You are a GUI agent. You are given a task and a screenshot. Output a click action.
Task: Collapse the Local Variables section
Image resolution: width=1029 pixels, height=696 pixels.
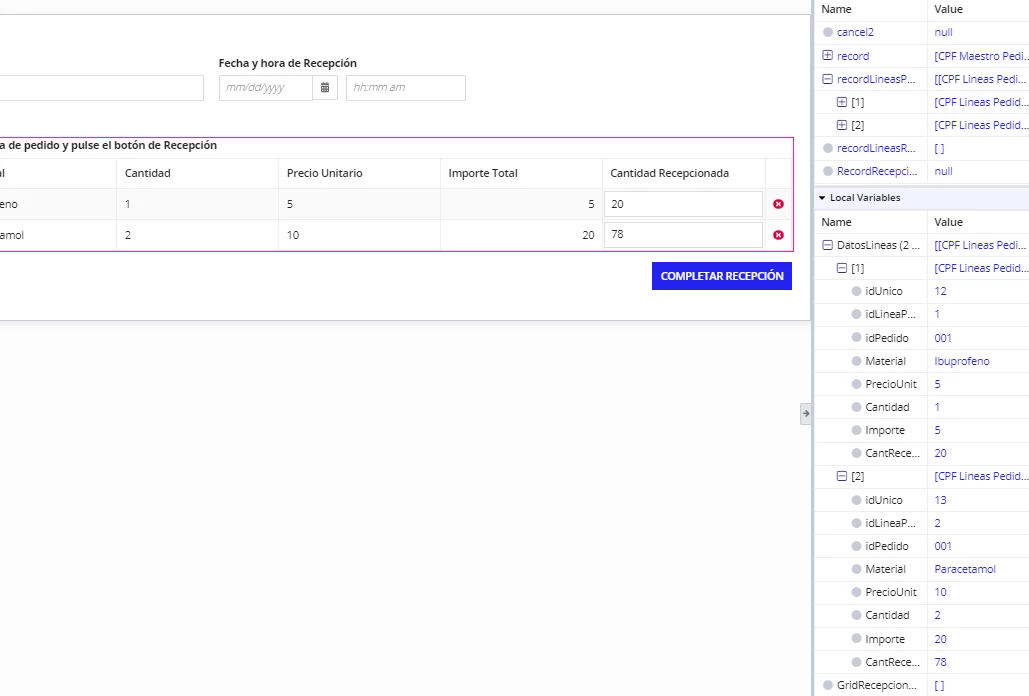pos(822,197)
